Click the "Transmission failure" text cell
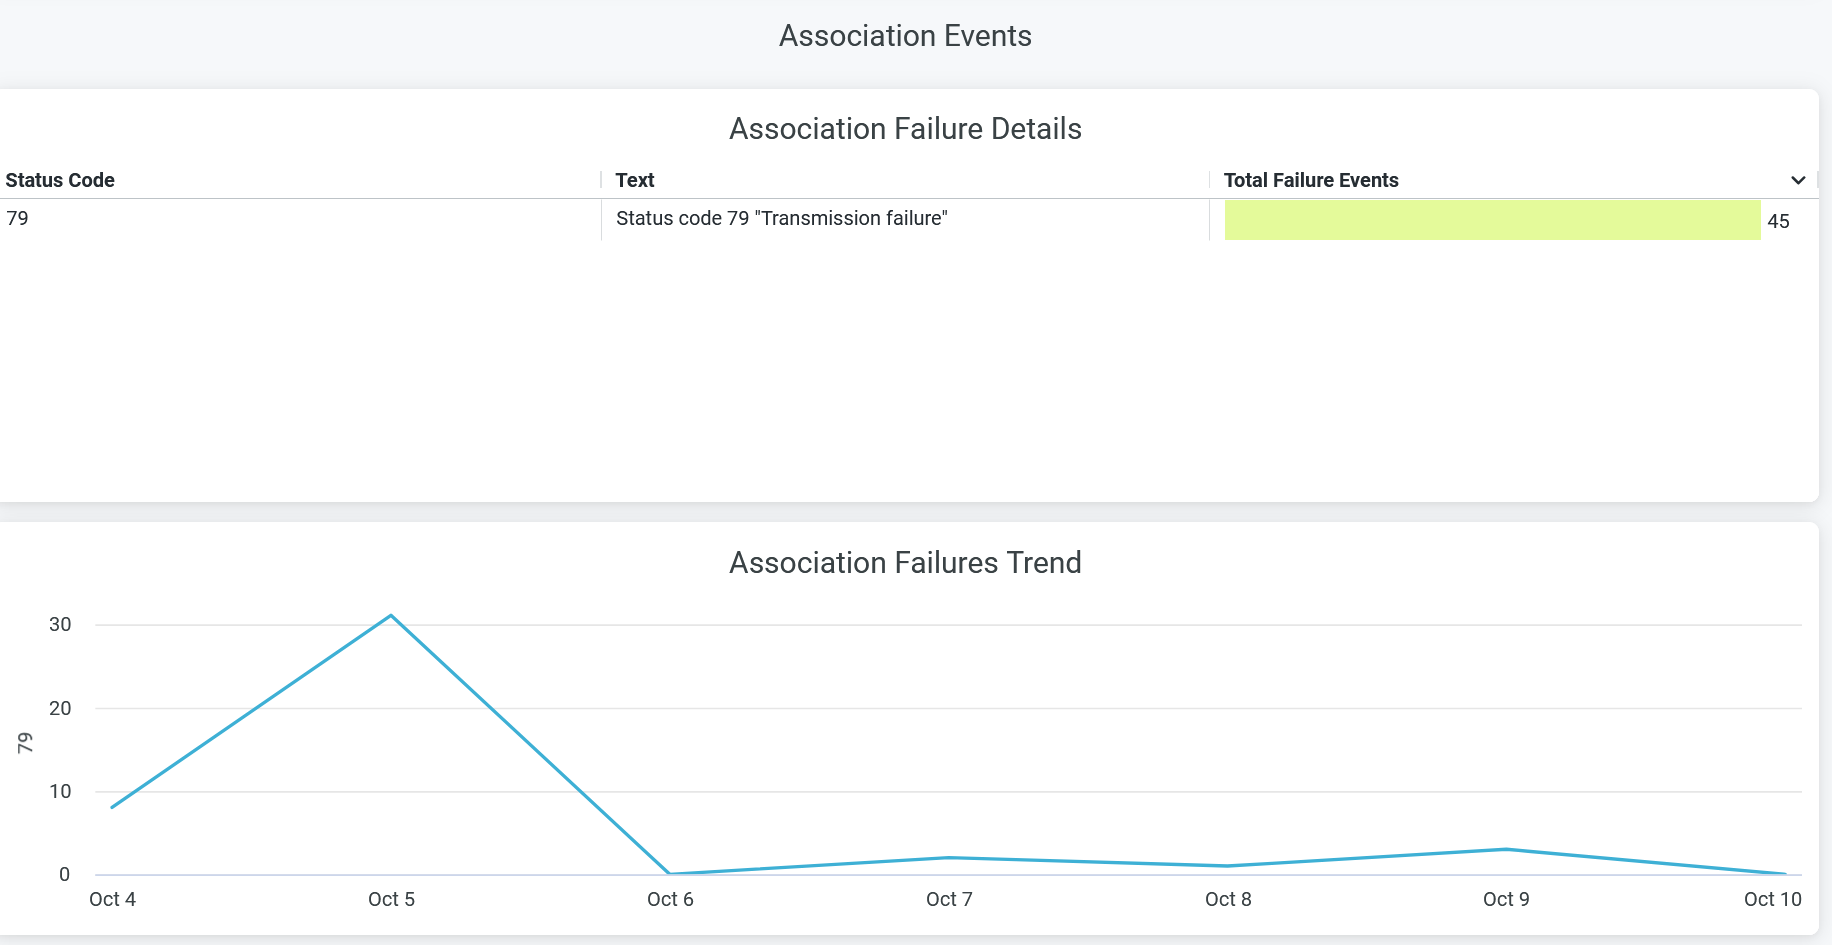1832x945 pixels. [781, 218]
